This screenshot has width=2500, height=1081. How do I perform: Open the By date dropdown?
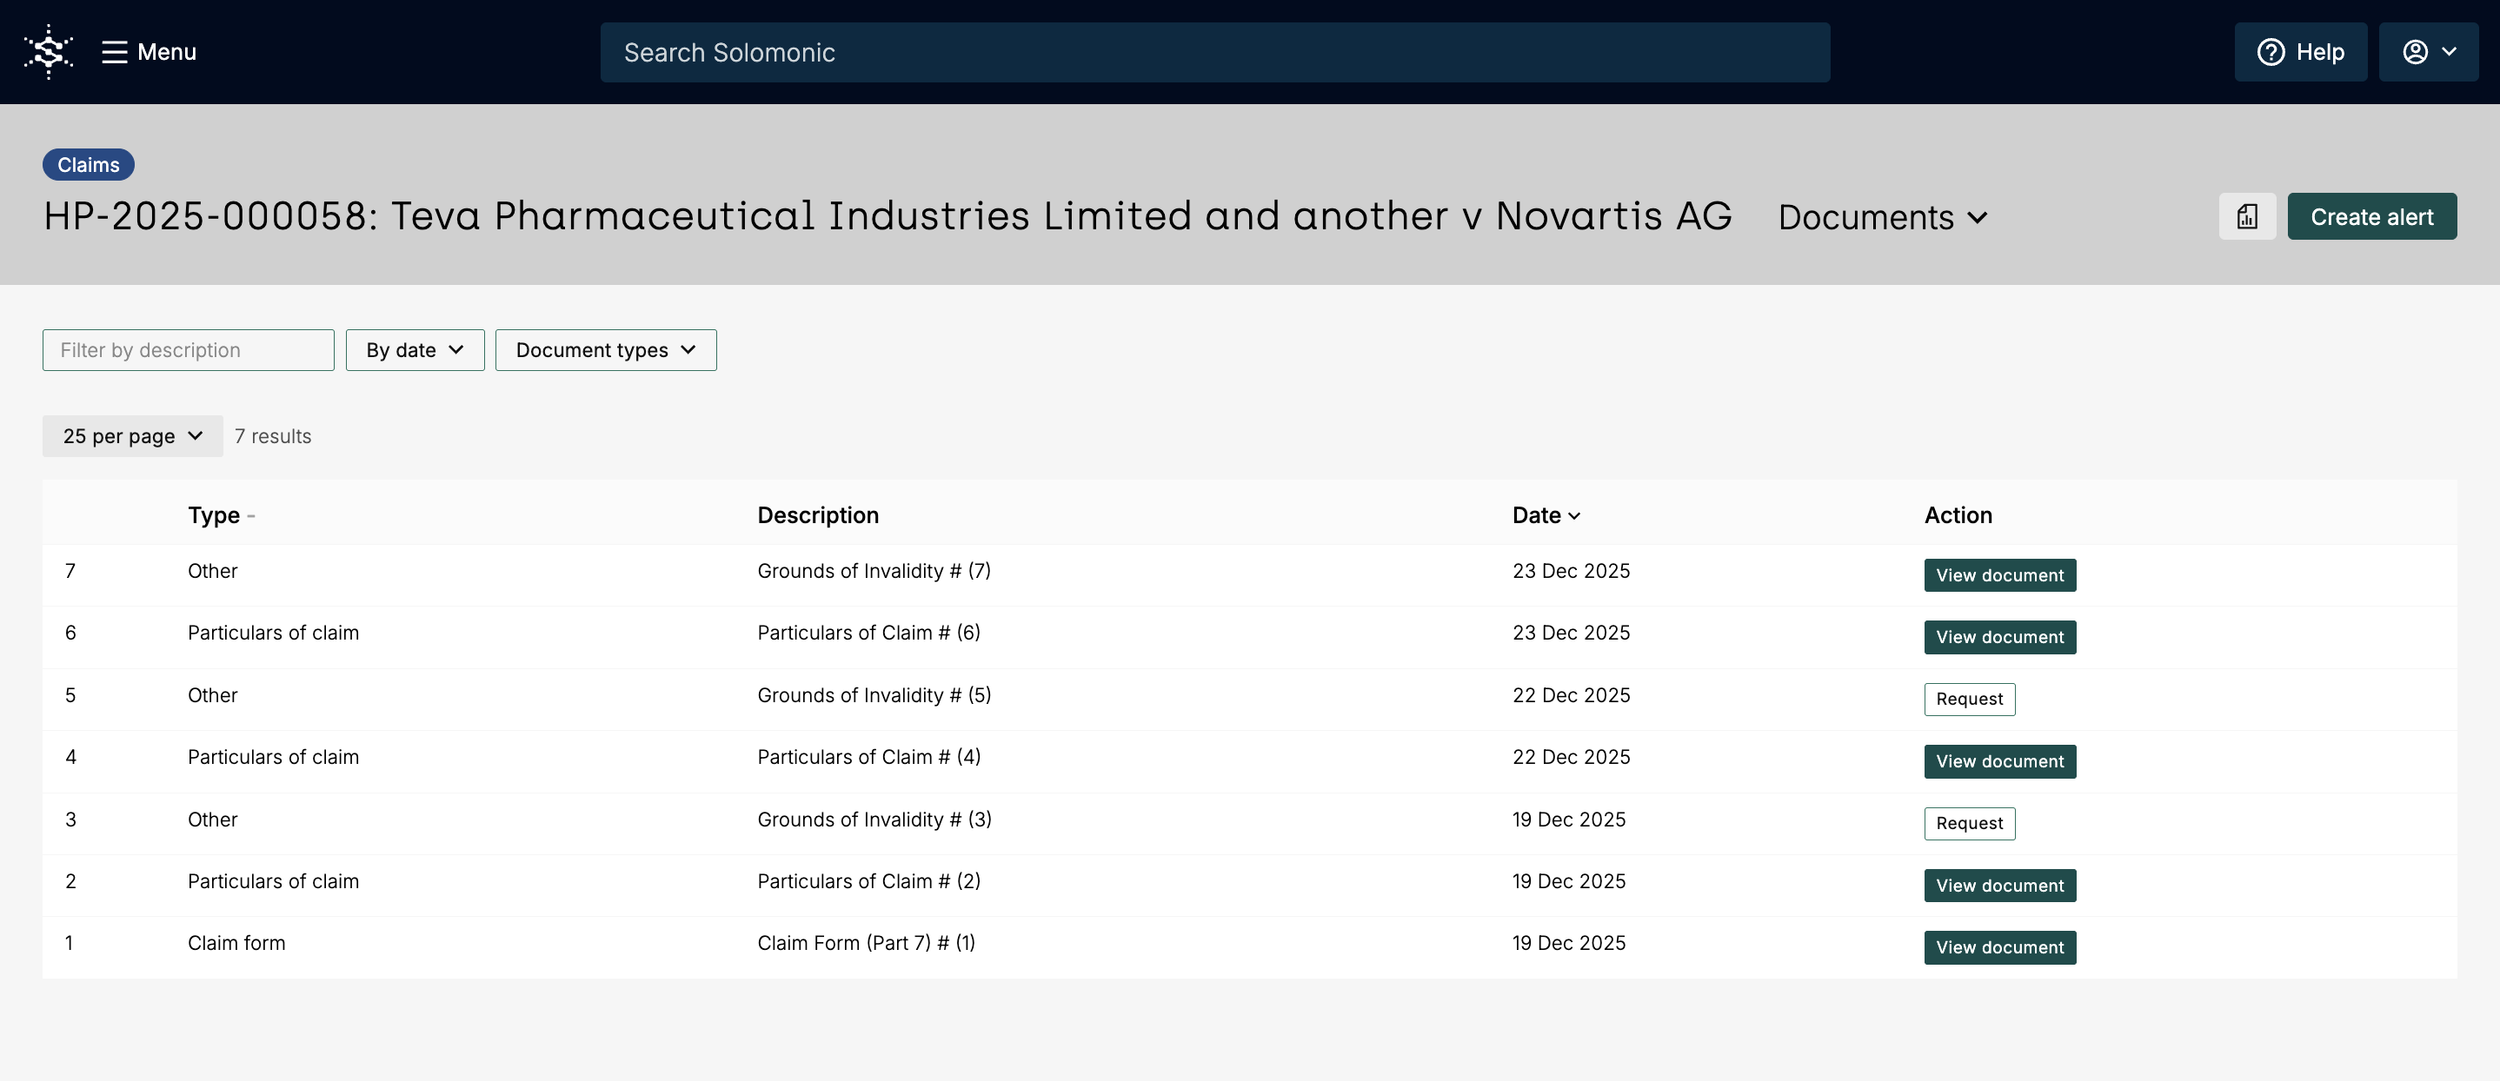(414, 350)
